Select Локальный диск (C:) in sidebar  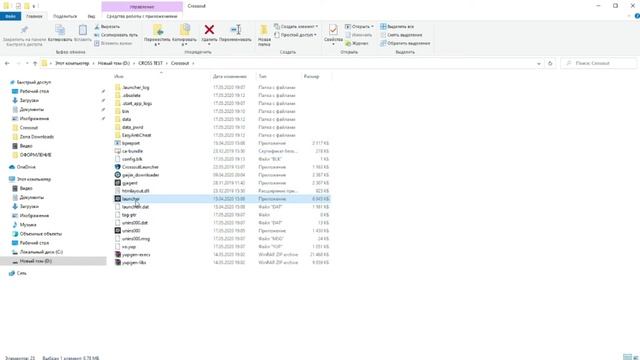pos(41,252)
